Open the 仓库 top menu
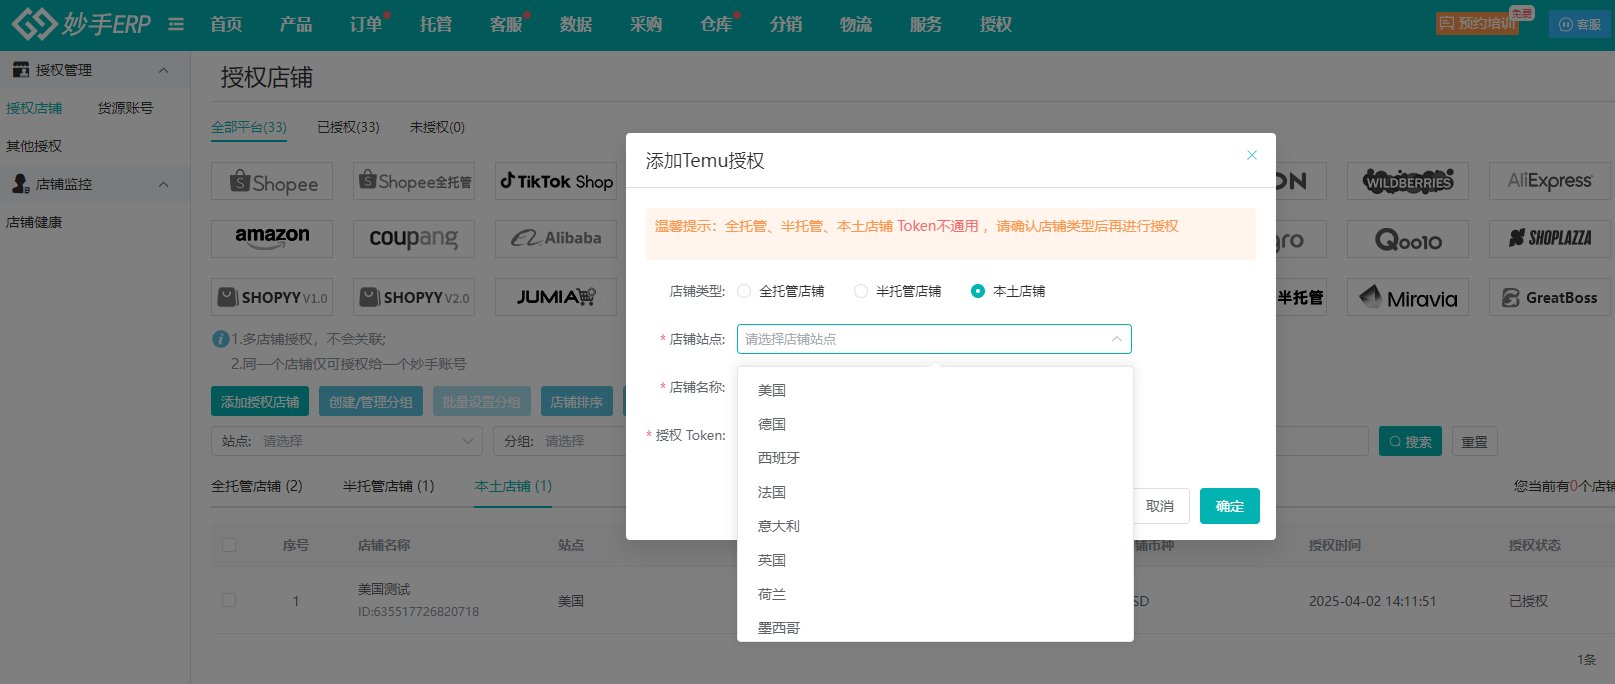This screenshot has width=1615, height=684. tap(716, 24)
